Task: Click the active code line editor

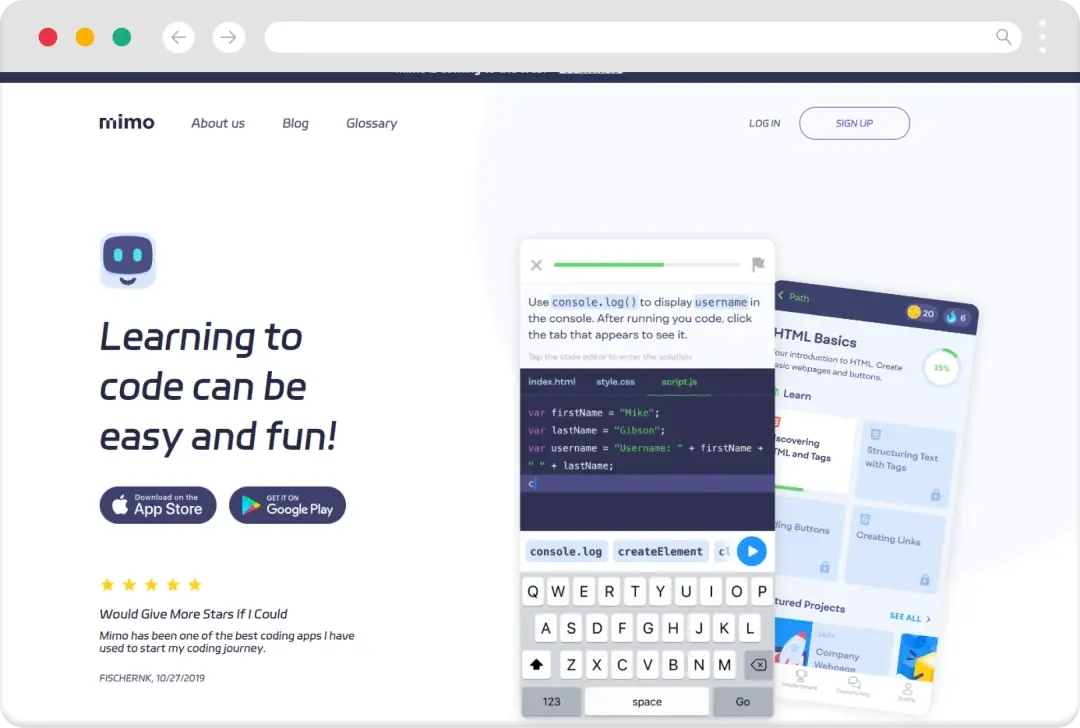Action: tap(647, 483)
